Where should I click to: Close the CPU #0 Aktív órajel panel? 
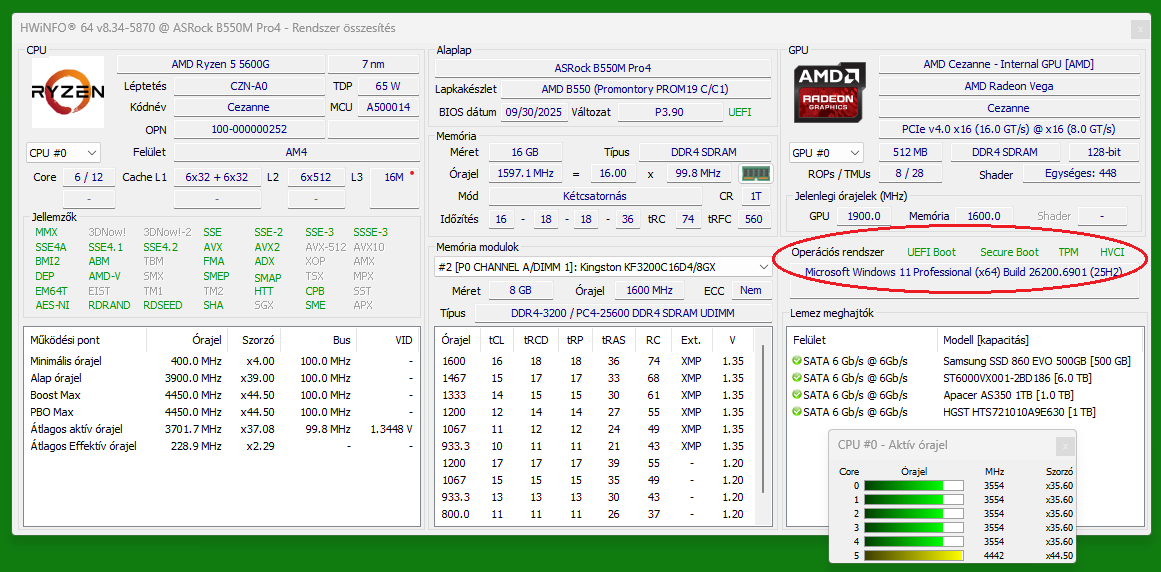tap(1065, 445)
